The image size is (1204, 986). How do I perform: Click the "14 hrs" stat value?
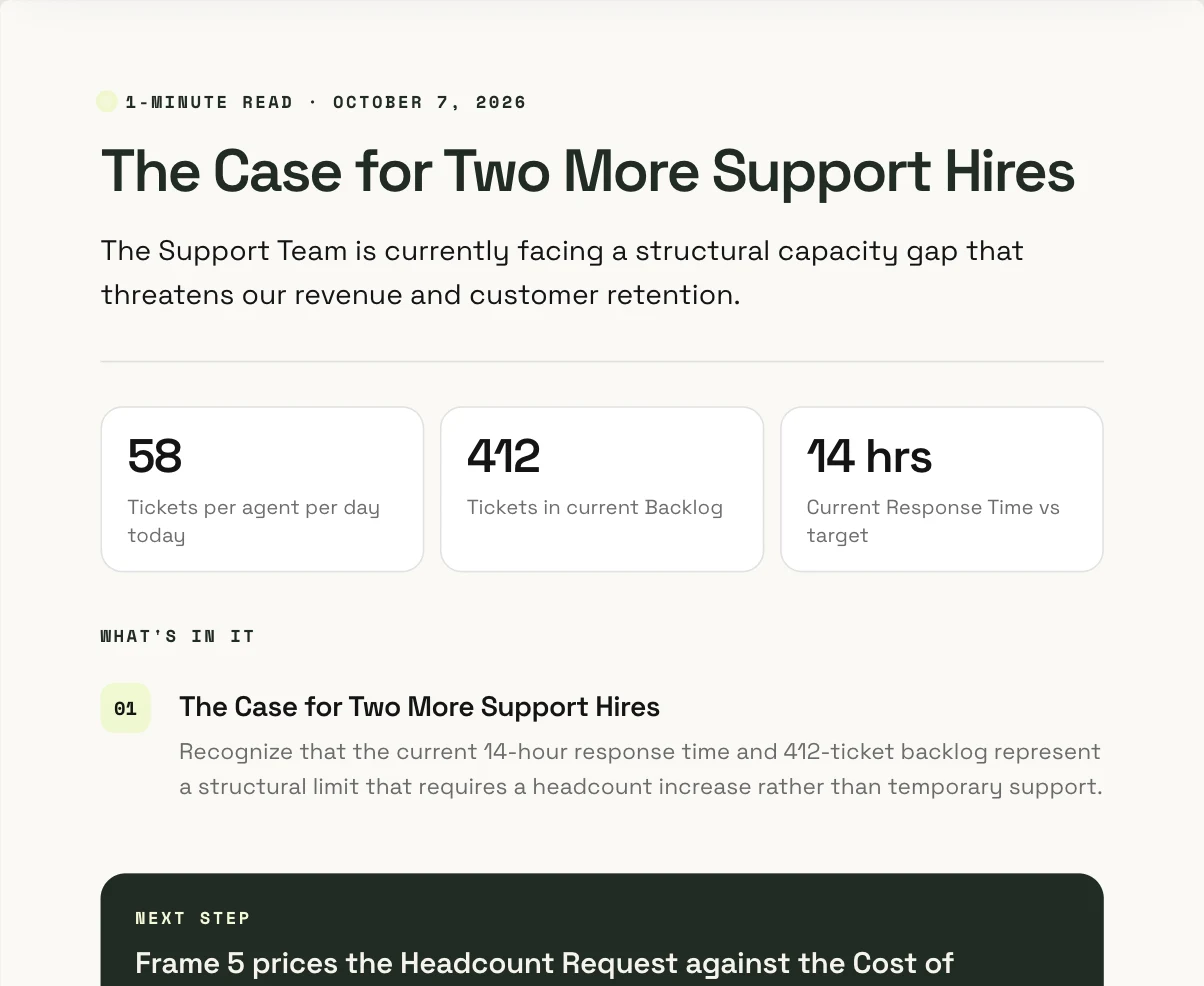[870, 456]
